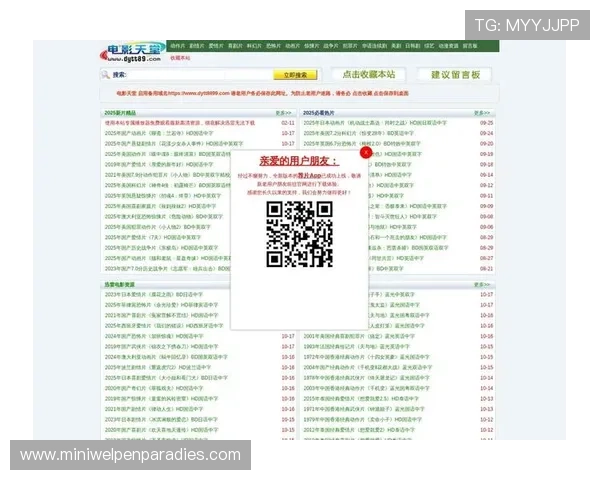600x480 pixels.
Task: Click the 影片App link in the popup
Action: click(x=309, y=176)
